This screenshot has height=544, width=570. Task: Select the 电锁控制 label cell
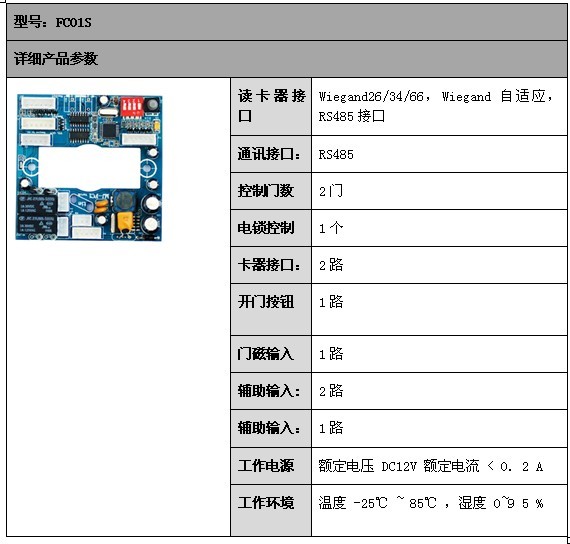(271, 228)
